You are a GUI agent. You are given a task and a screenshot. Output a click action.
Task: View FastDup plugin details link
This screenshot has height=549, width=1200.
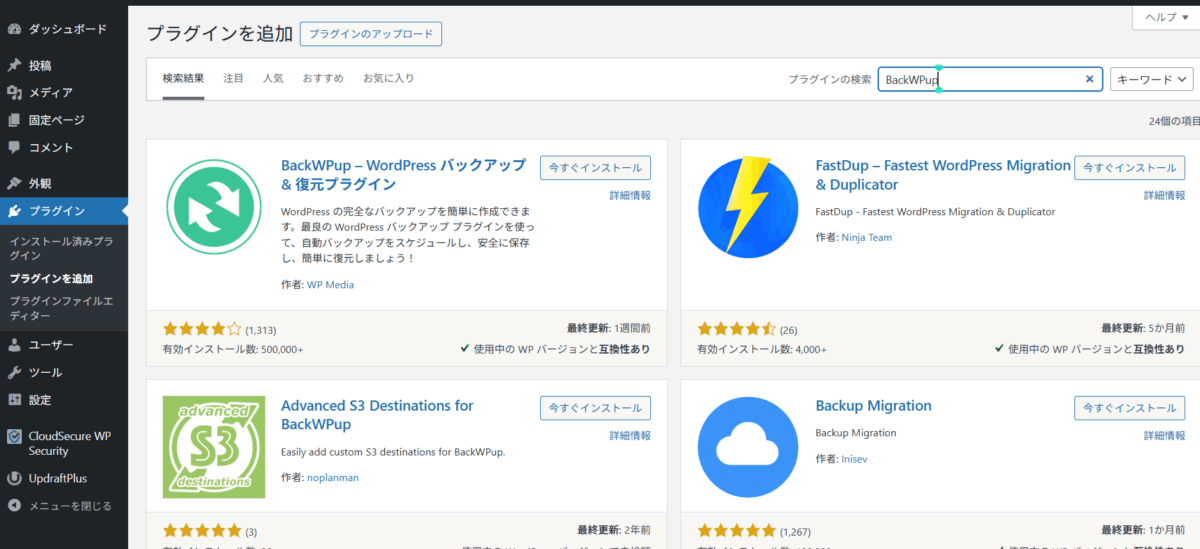point(1165,196)
